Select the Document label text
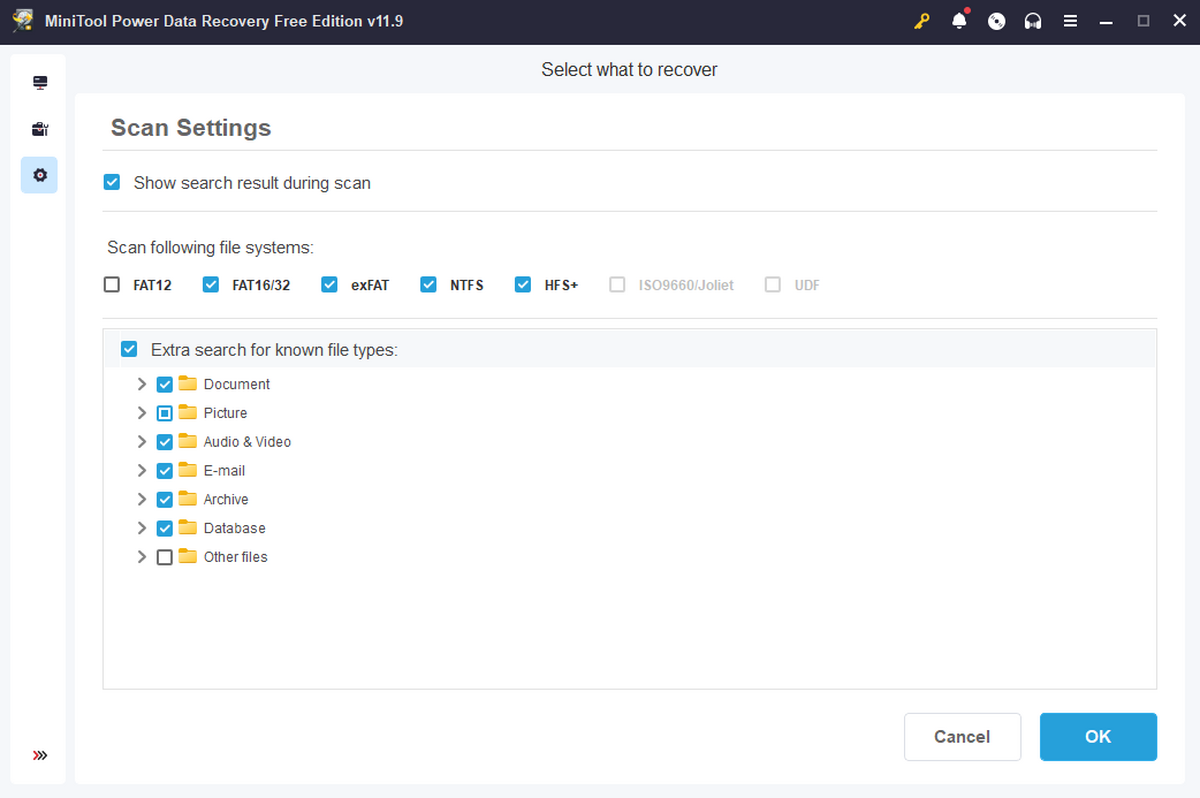Viewport: 1200px width, 798px height. [237, 384]
